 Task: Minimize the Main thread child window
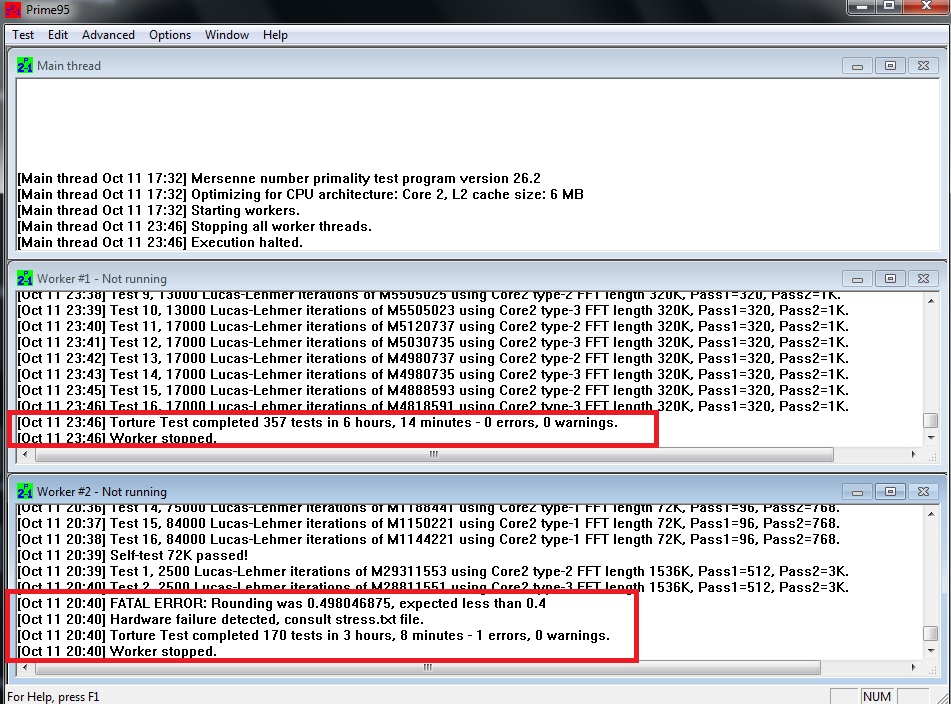point(857,65)
